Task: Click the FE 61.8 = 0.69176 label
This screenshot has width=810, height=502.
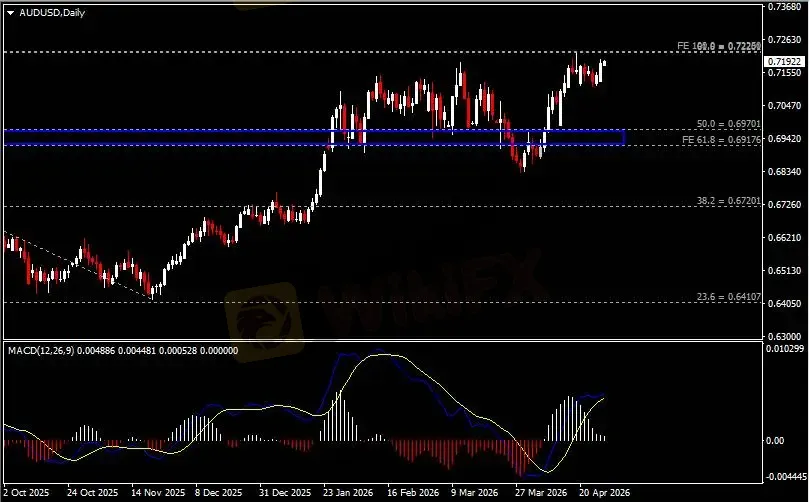Action: (x=721, y=139)
